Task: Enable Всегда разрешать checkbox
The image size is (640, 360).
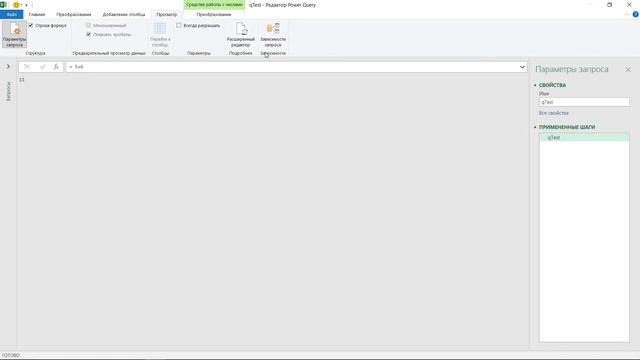Action: [179, 25]
